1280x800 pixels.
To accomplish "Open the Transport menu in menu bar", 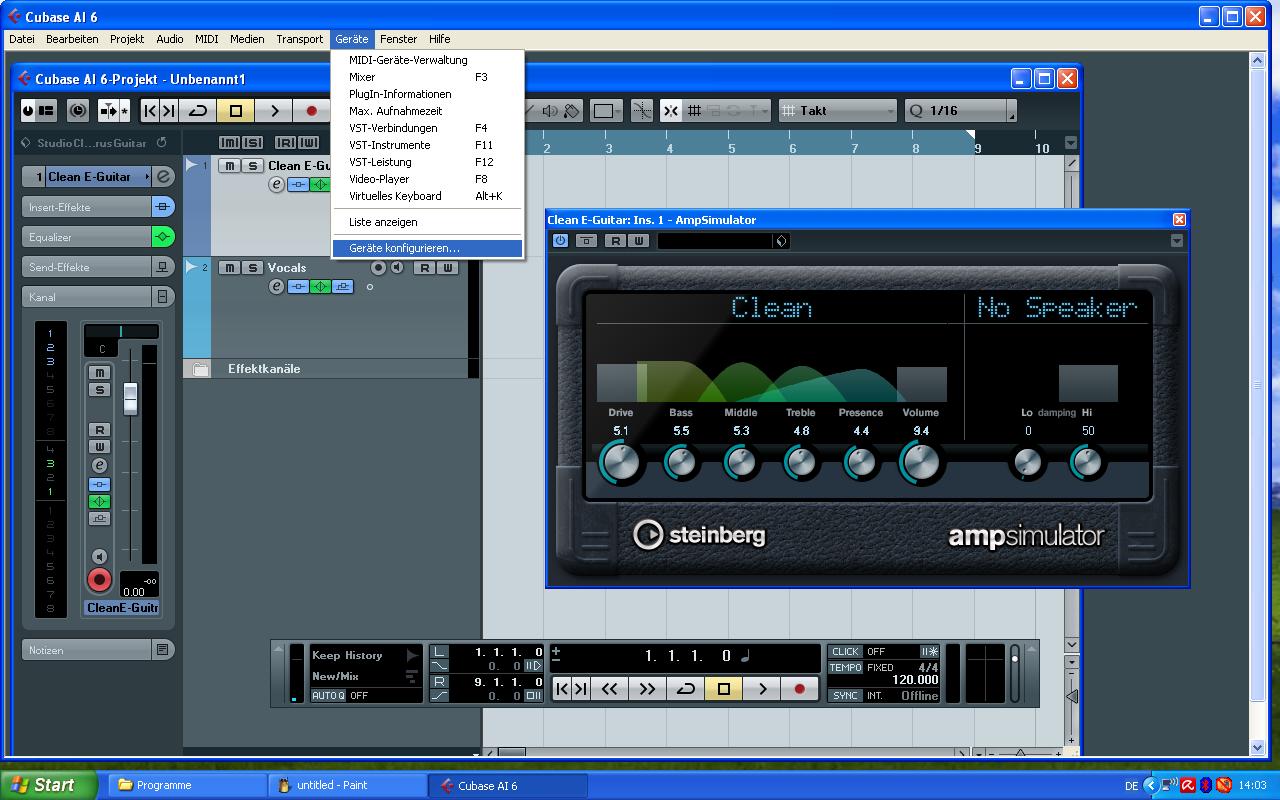I will tap(299, 39).
